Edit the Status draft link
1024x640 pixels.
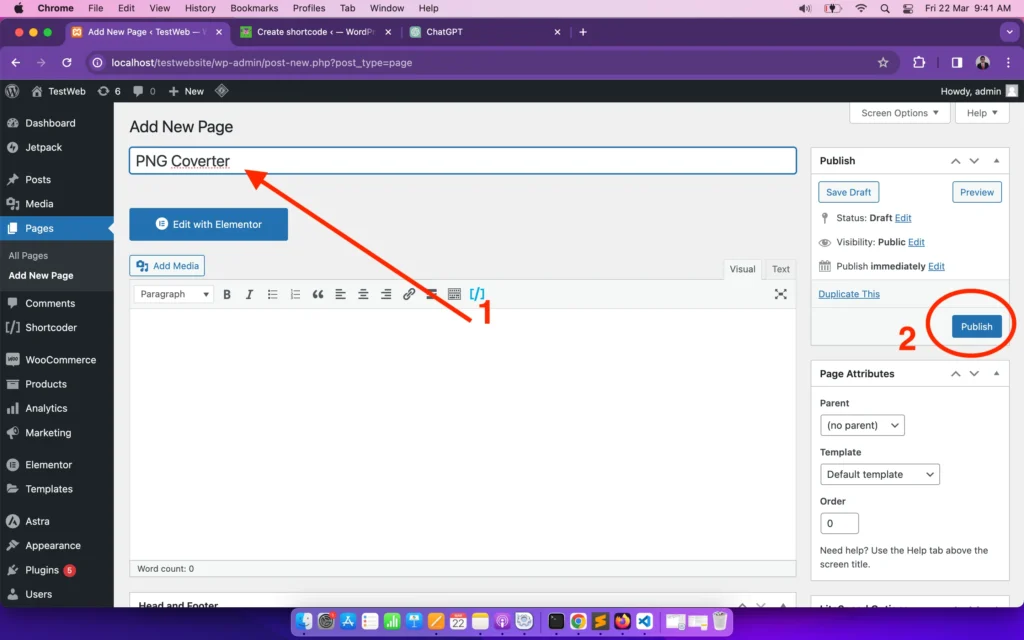[903, 218]
